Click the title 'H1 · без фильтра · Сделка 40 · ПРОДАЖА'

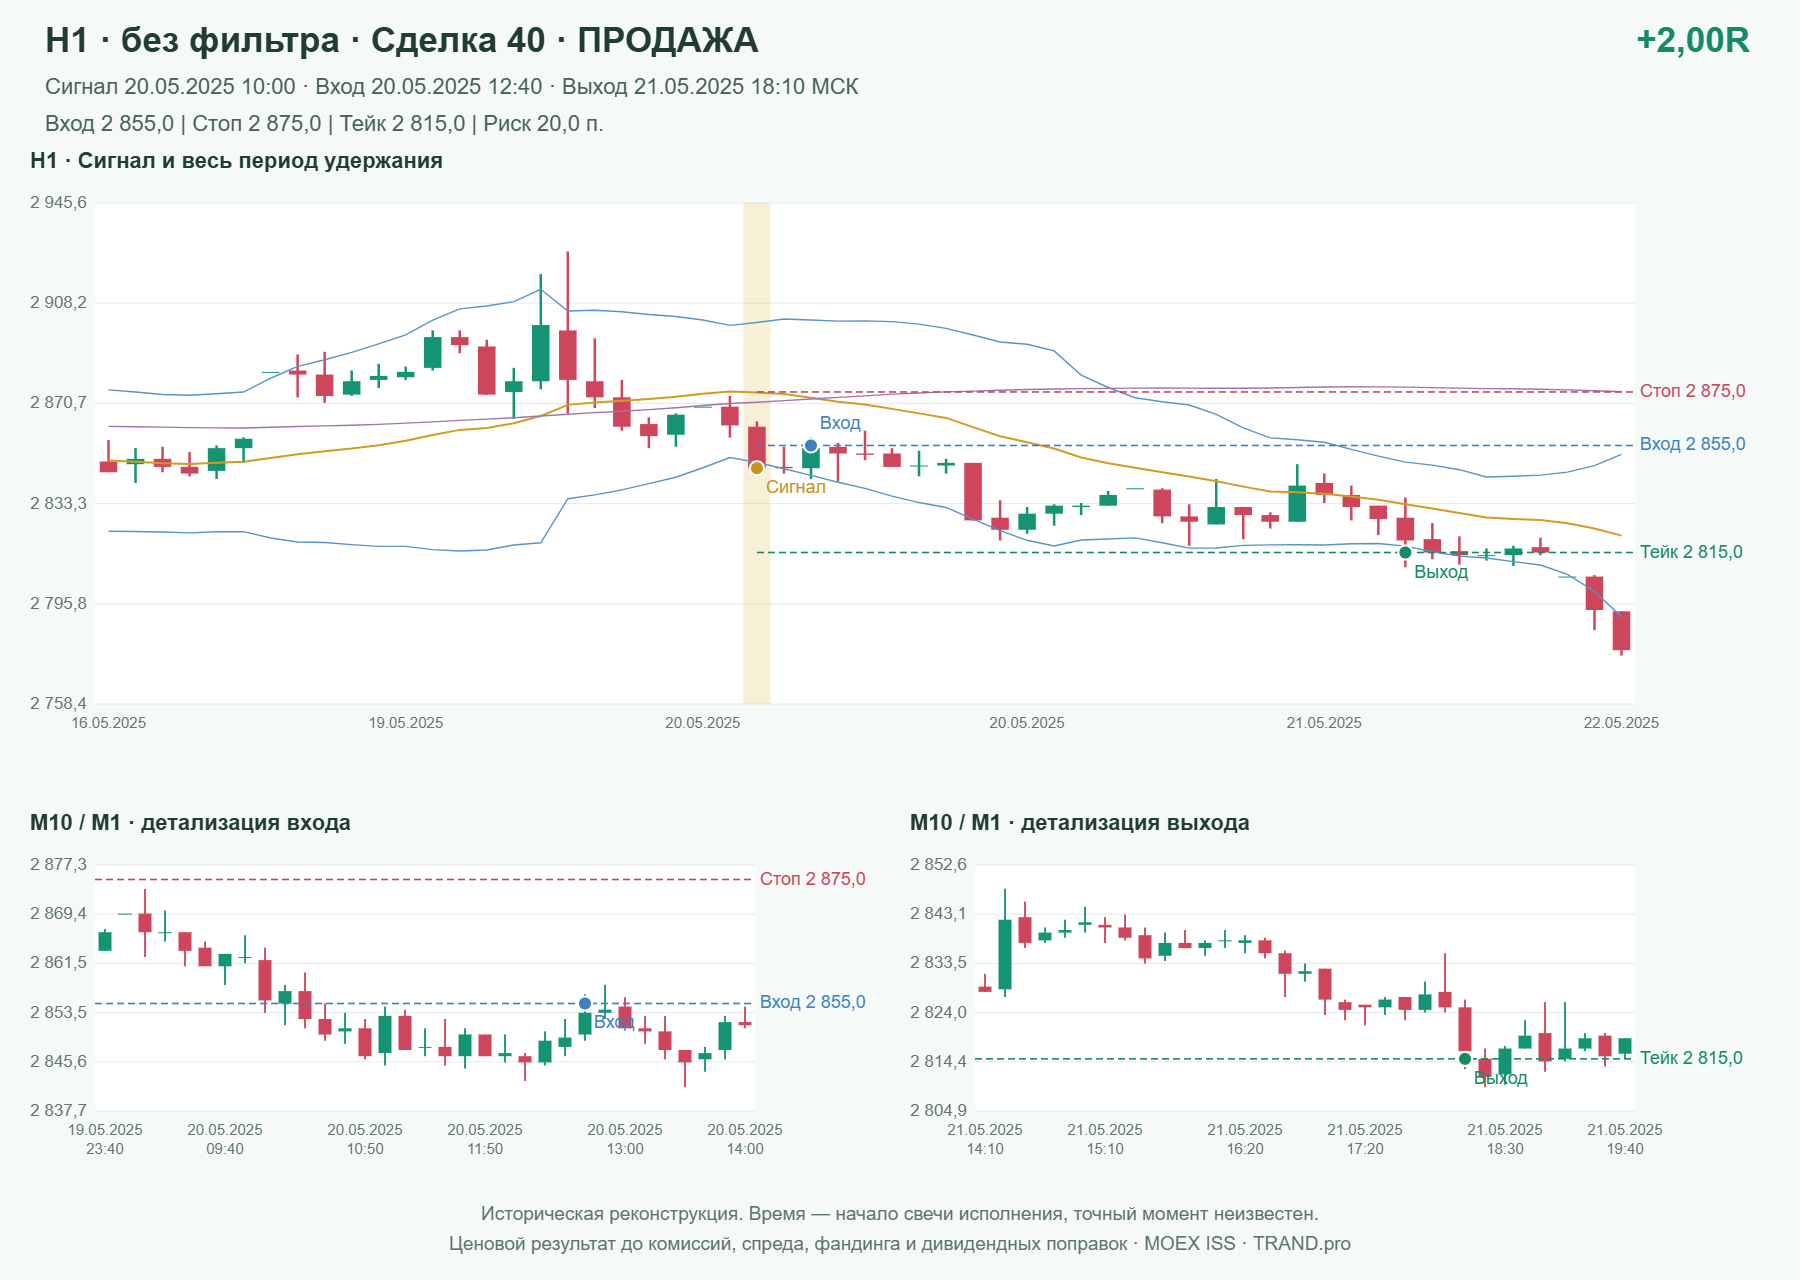pos(402,40)
